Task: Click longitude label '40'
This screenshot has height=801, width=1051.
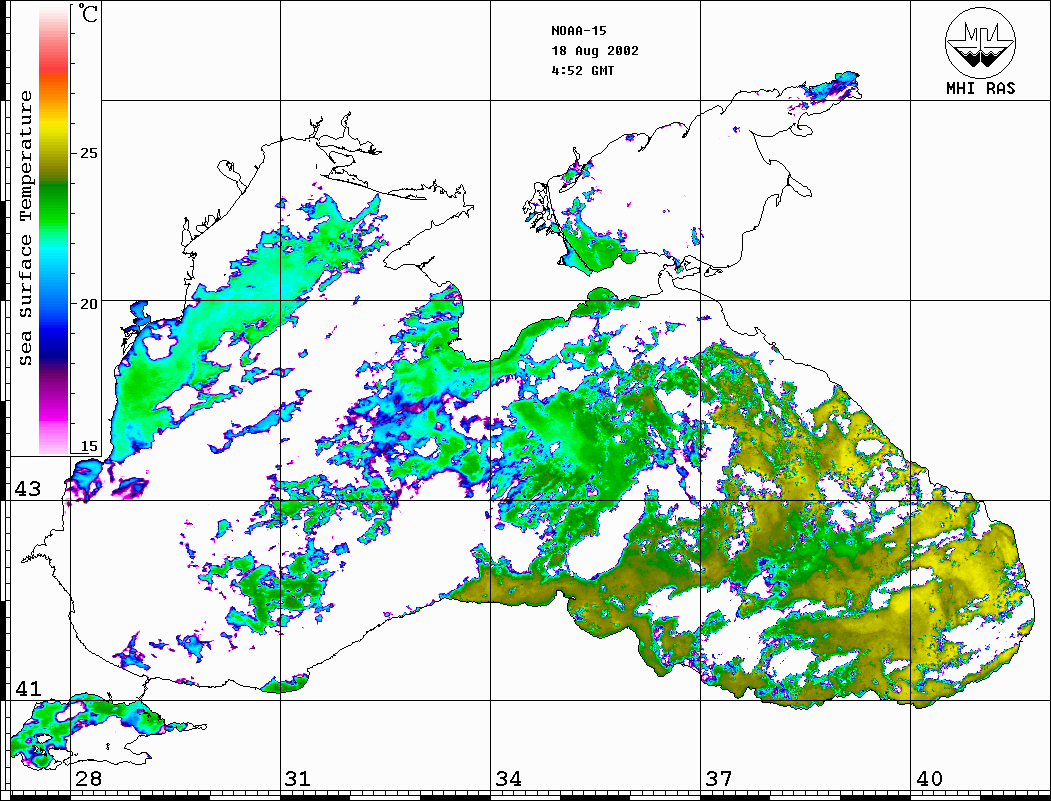Action: point(929,778)
